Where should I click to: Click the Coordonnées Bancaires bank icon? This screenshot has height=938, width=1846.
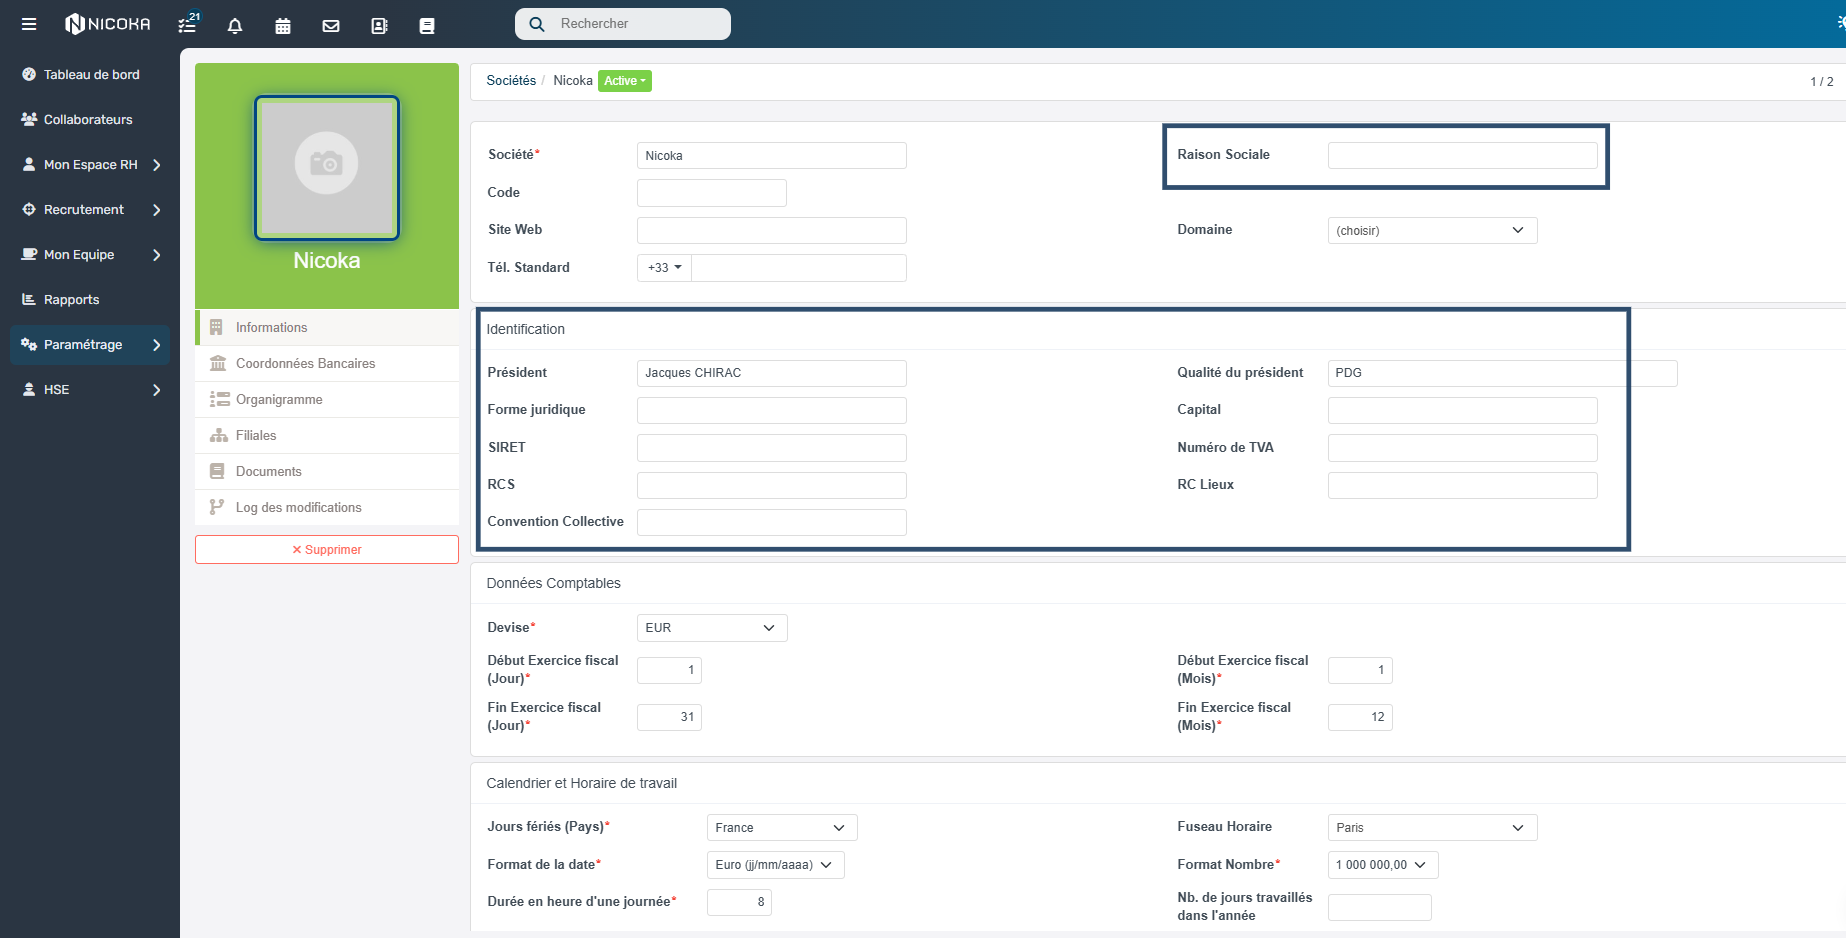(218, 363)
